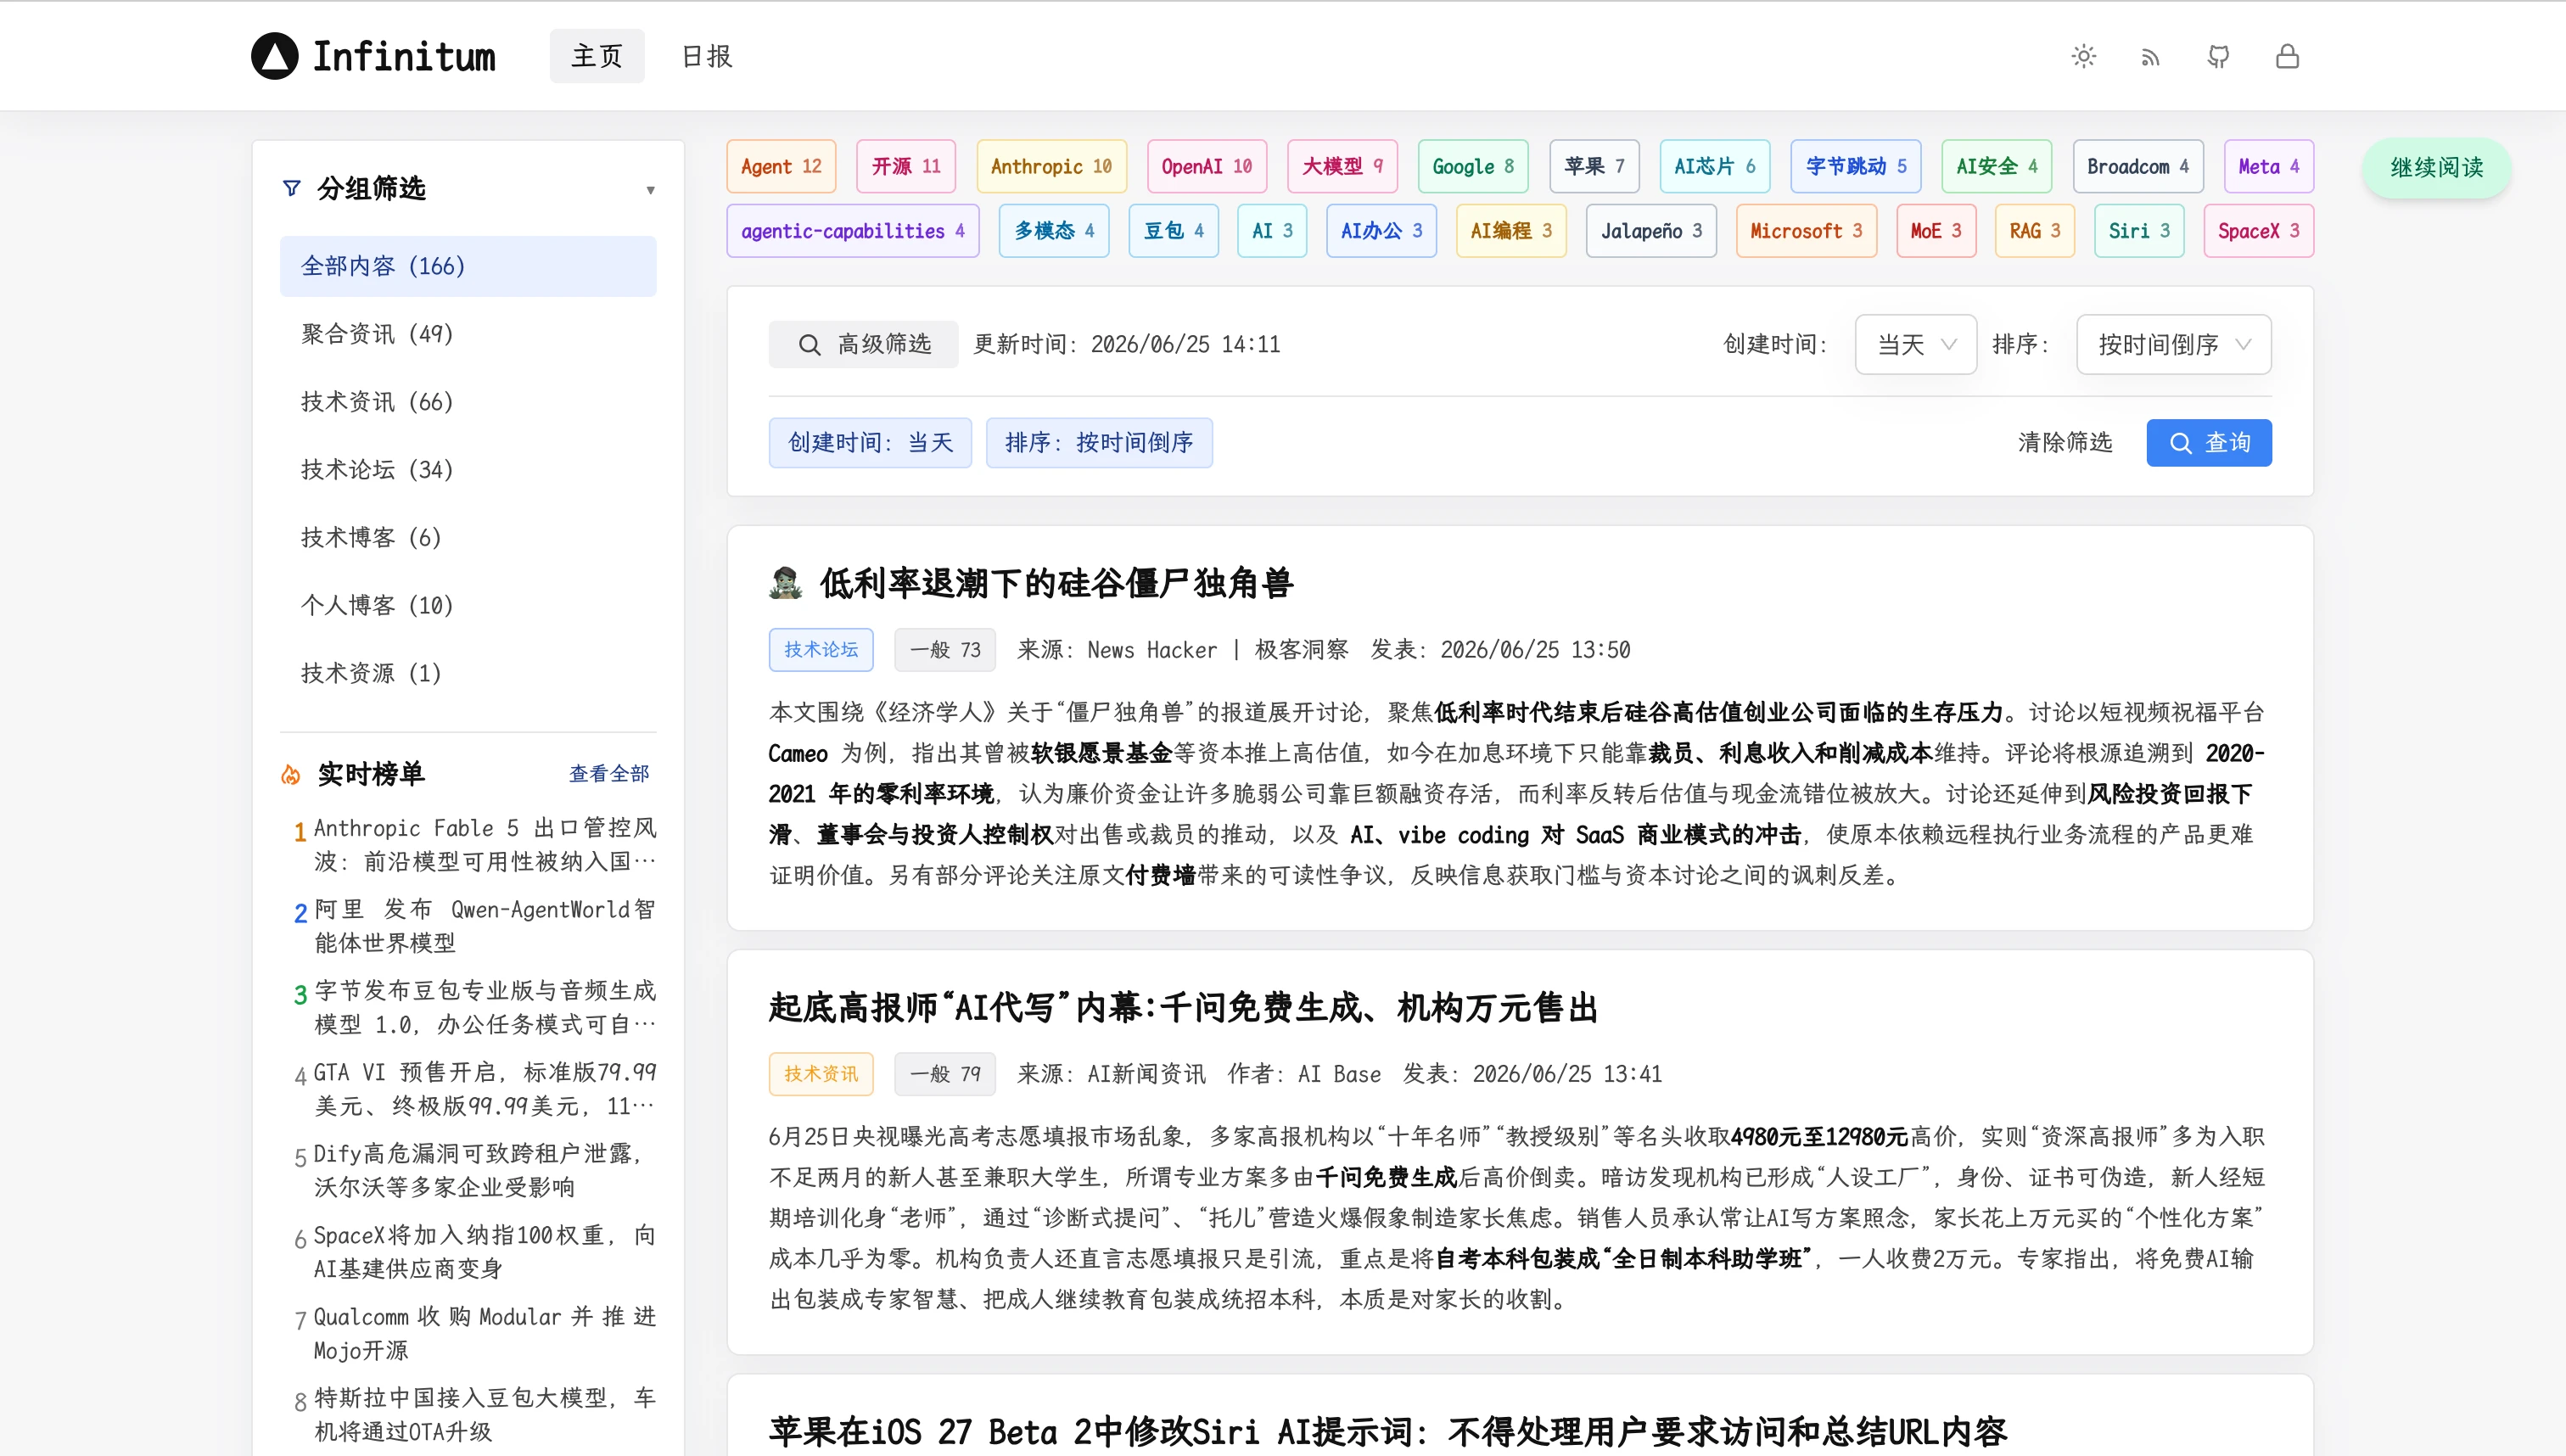Open ranking item Dify高危漏洞
The image size is (2566, 1456).
coord(485,1170)
